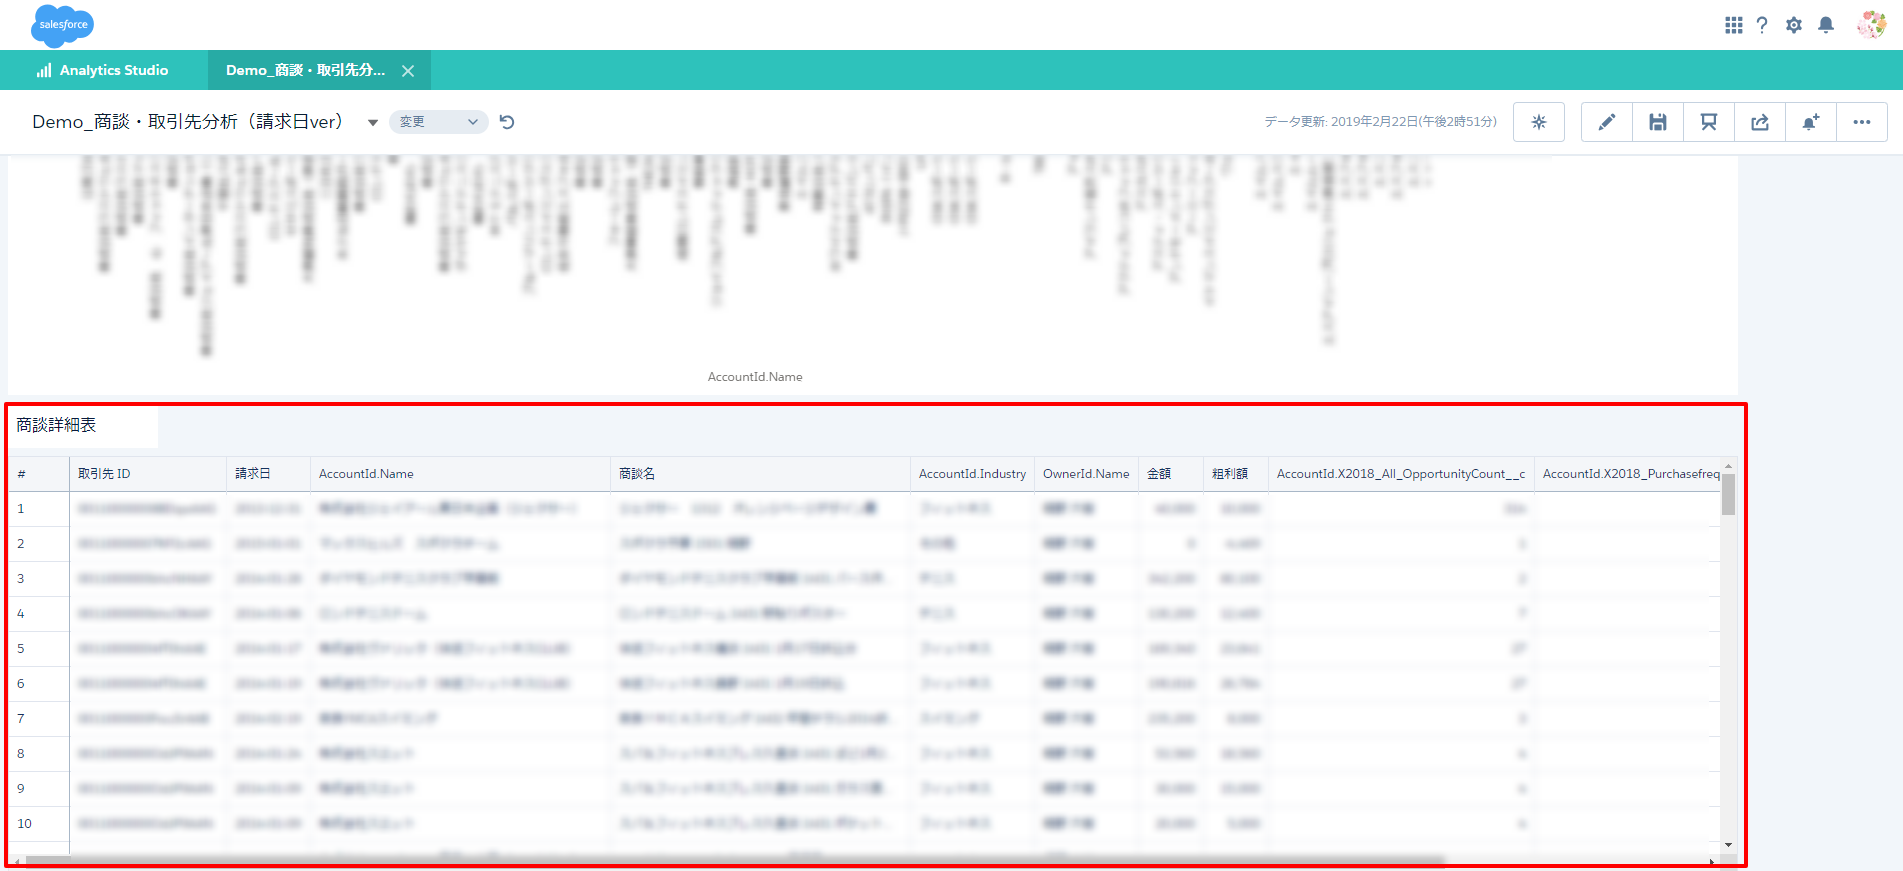Click the table's vertical scrollbar thumb
The height and width of the screenshot is (871, 1903).
(1728, 495)
